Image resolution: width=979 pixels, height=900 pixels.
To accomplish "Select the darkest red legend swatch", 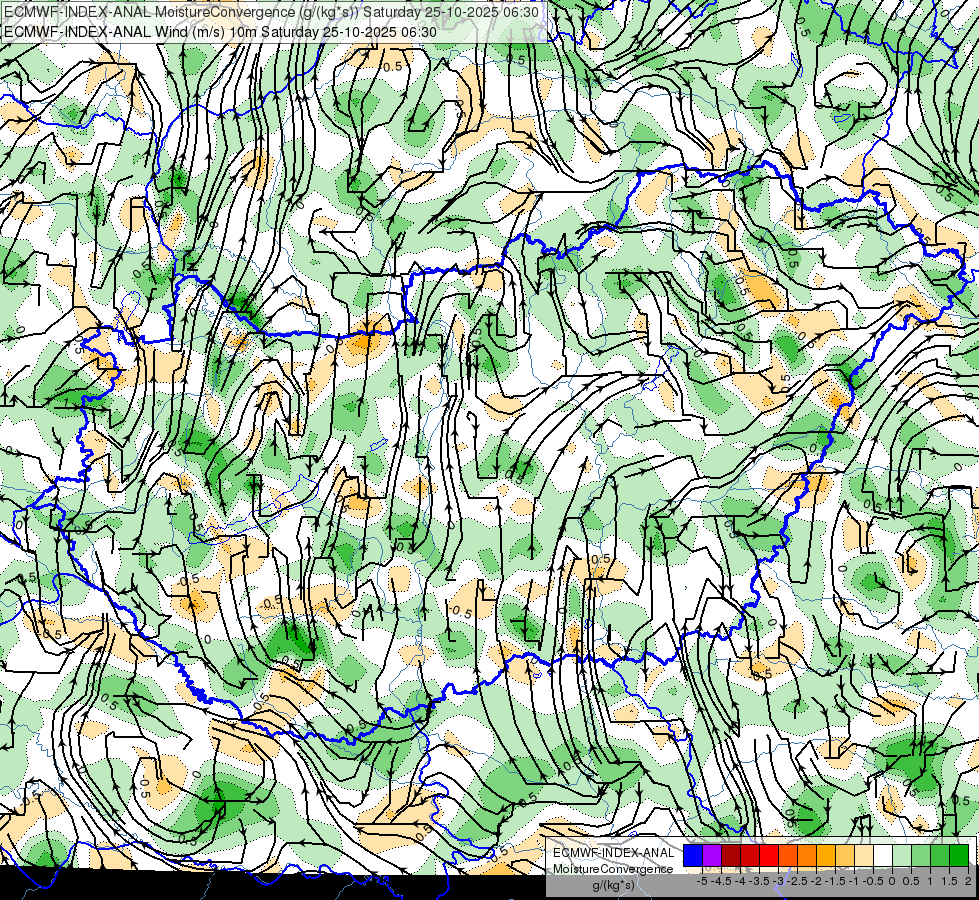I will (731, 855).
